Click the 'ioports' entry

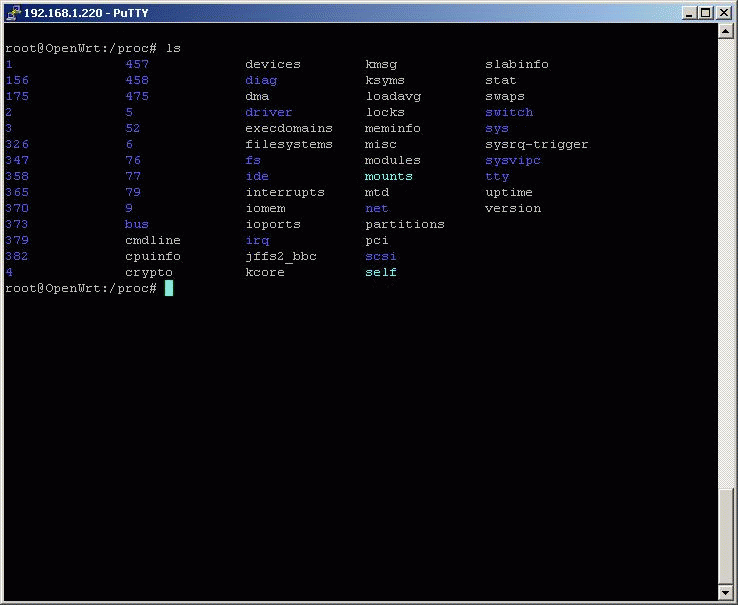click(273, 225)
